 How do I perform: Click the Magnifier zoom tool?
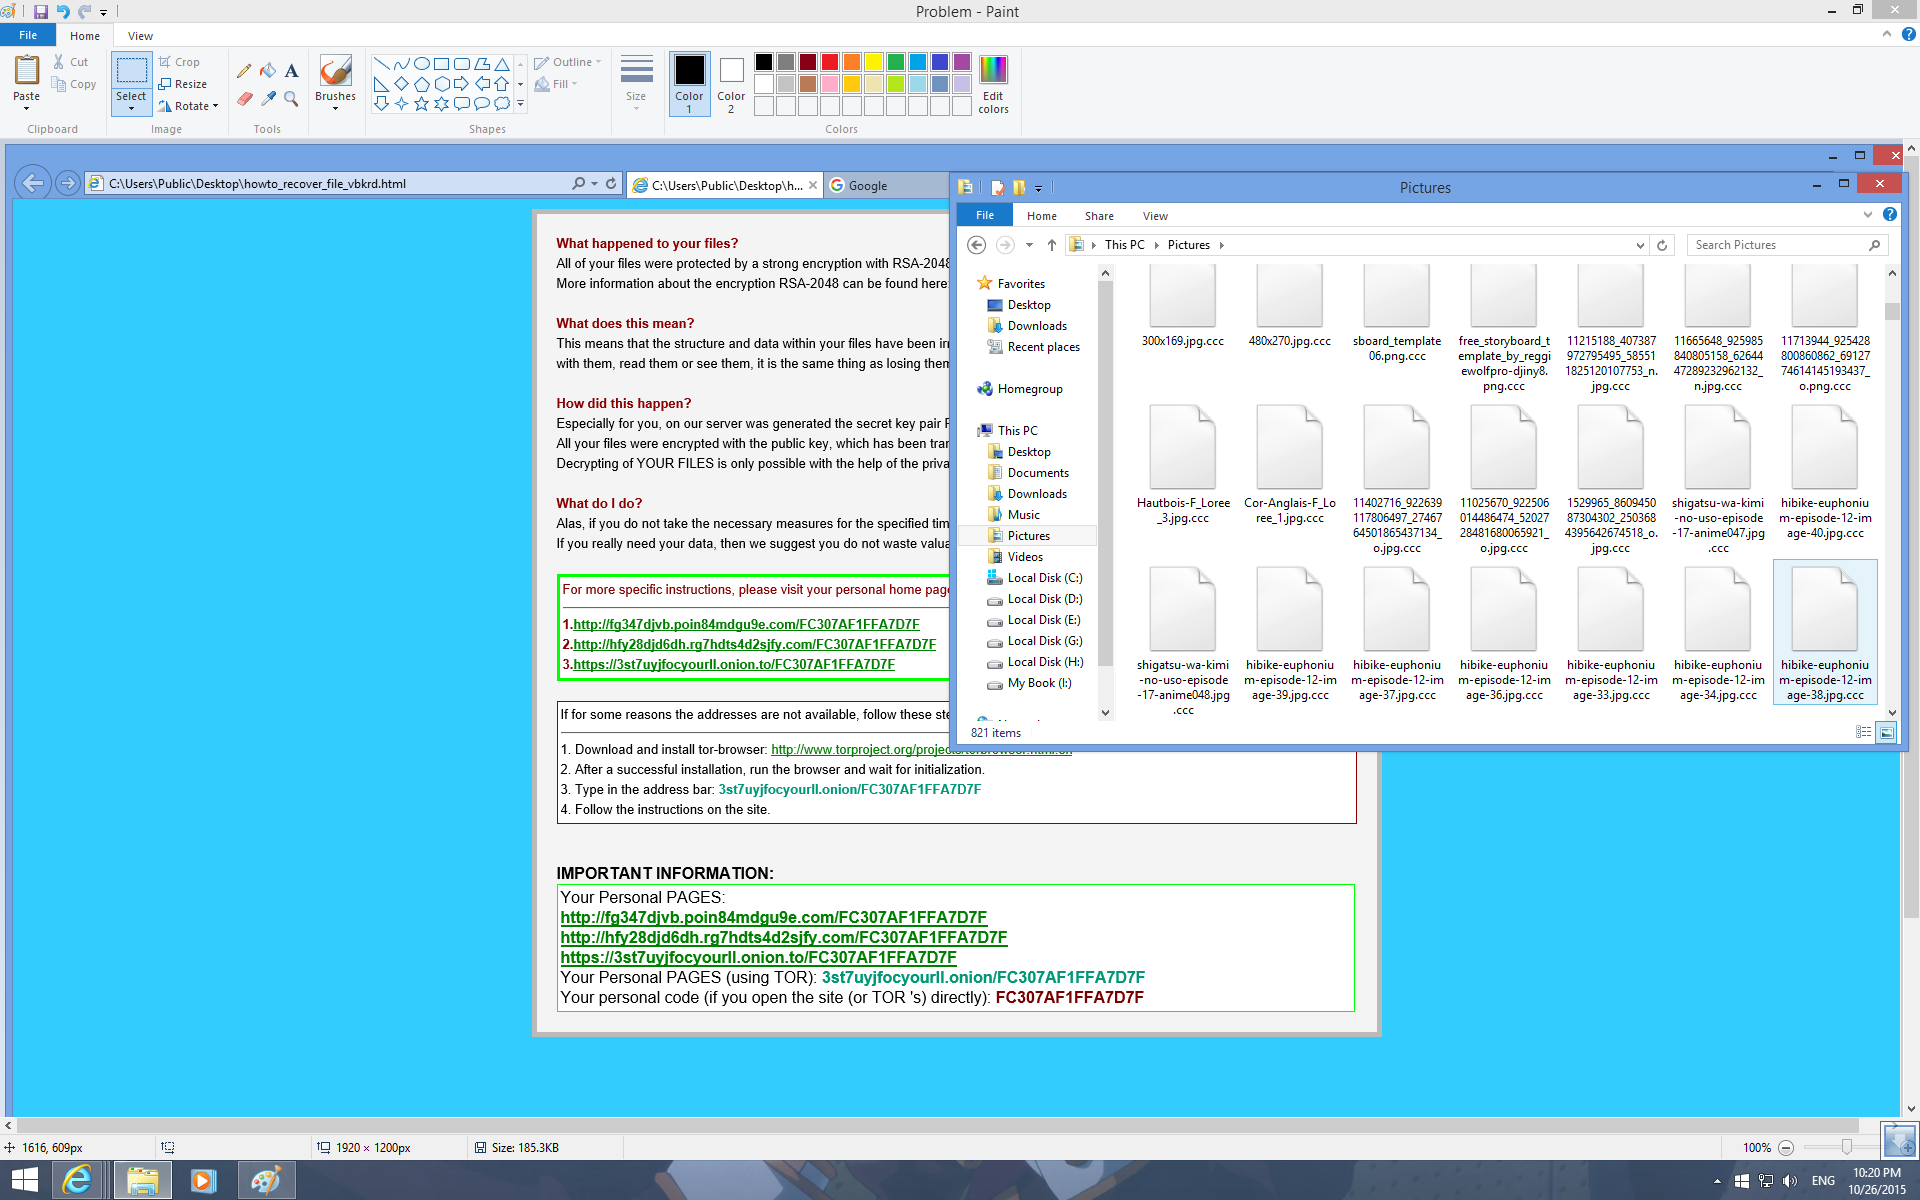tap(291, 98)
